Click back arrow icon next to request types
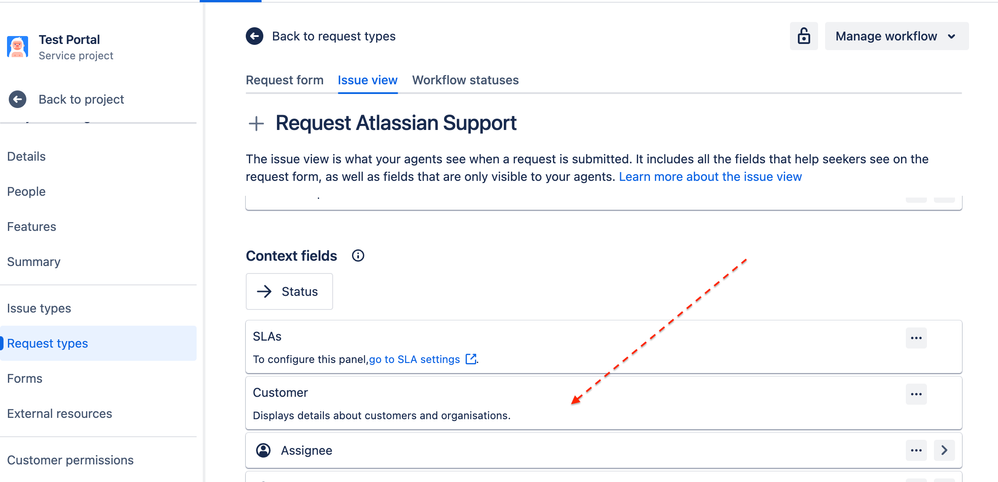998x482 pixels. pyautogui.click(x=255, y=36)
